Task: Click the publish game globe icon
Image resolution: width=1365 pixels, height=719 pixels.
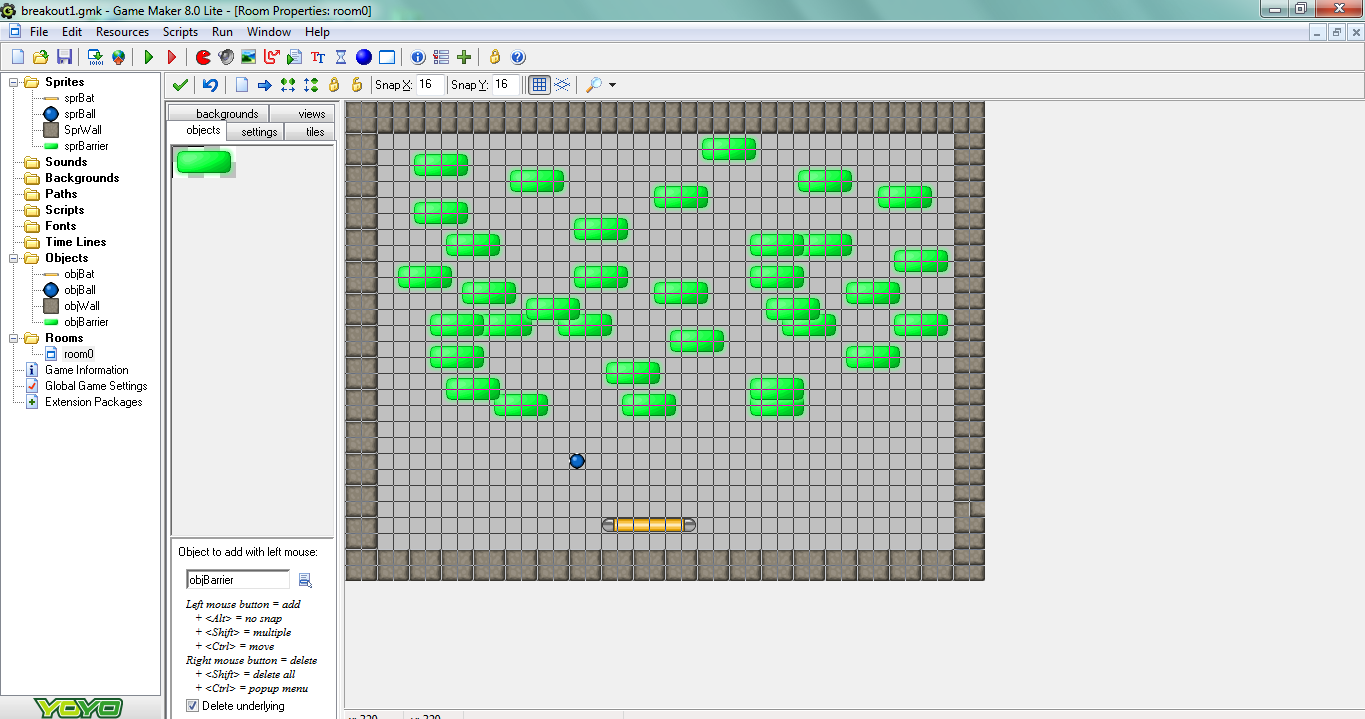Action: point(118,57)
